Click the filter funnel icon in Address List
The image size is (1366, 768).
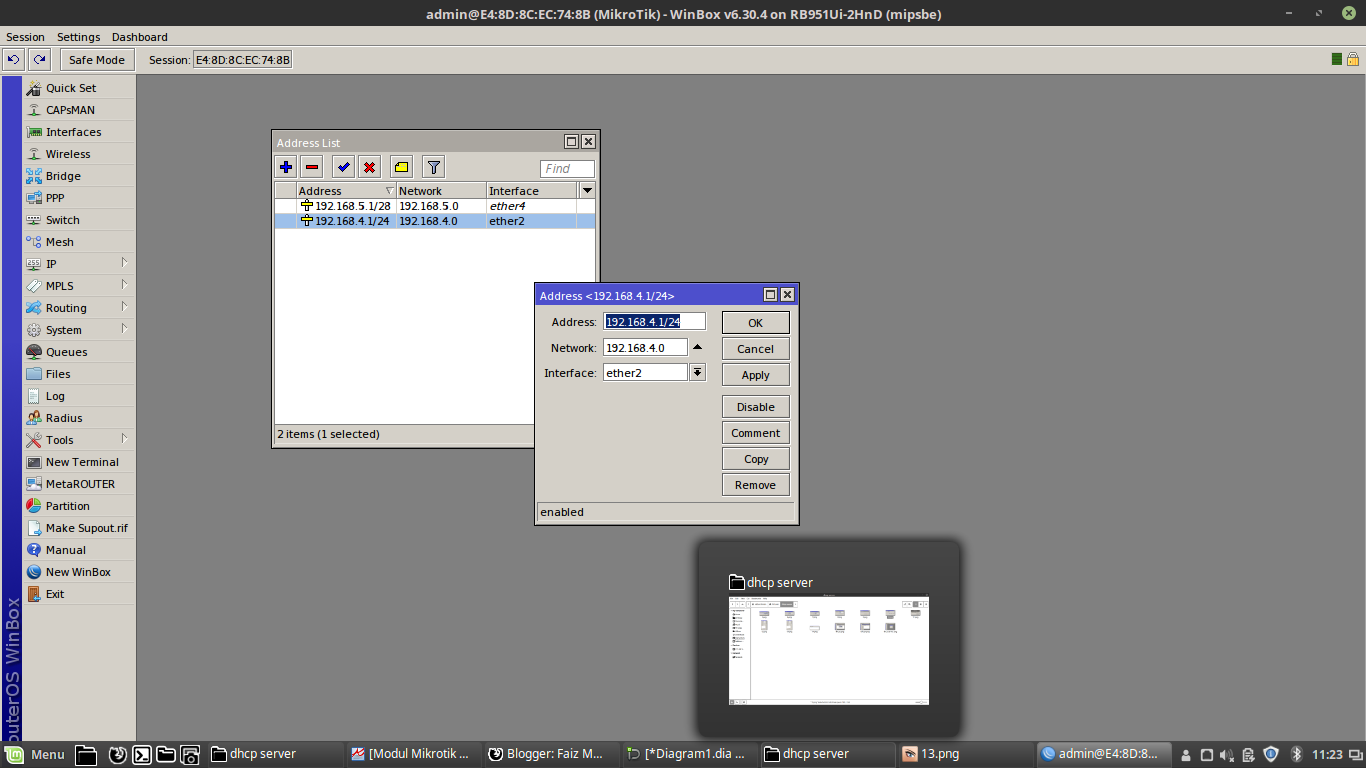click(433, 167)
